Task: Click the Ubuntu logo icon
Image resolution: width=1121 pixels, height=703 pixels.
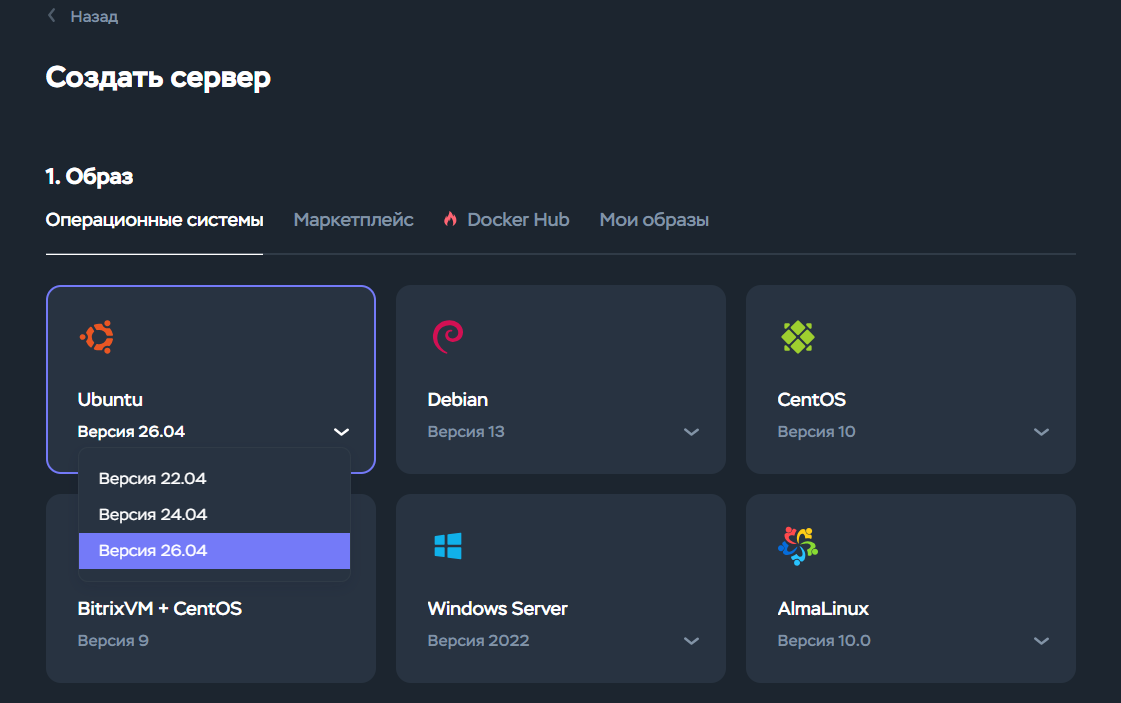Action: point(97,337)
